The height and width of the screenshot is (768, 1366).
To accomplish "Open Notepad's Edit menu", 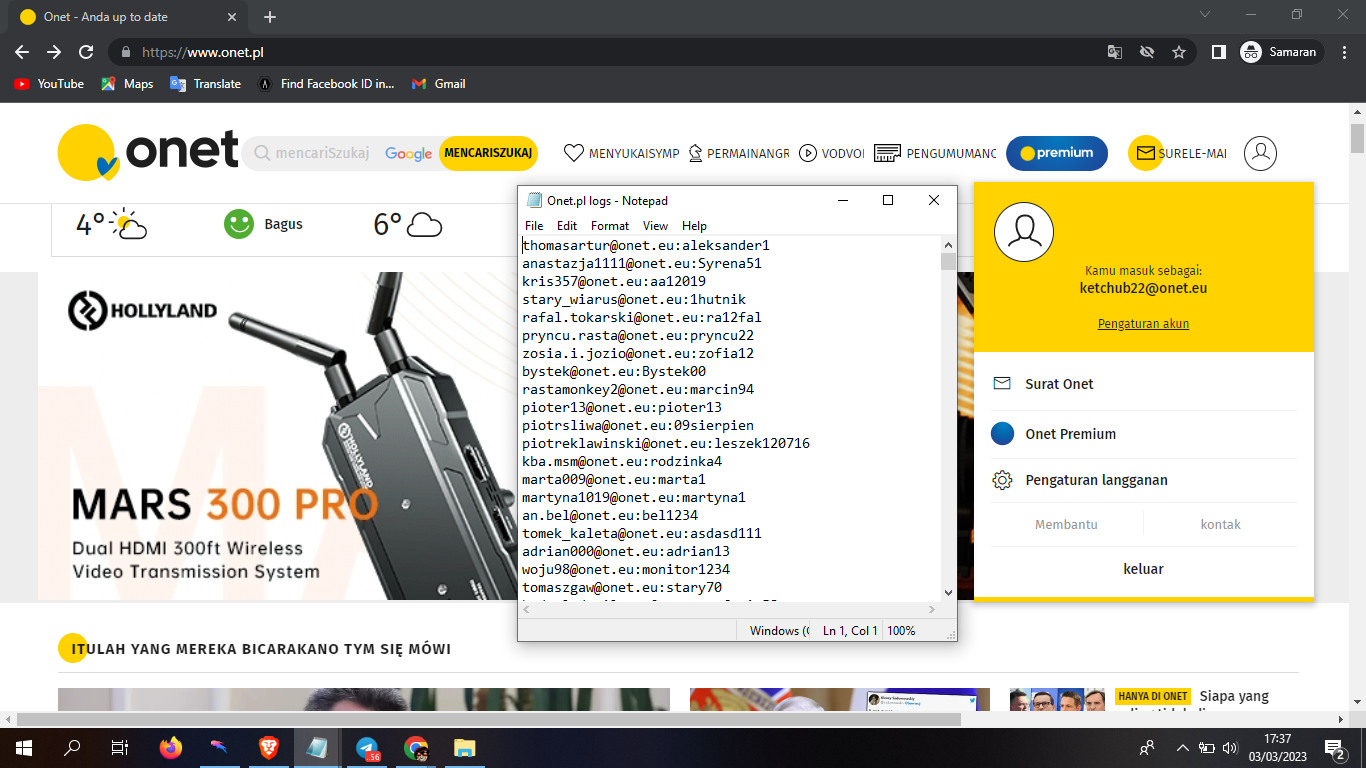I will click(567, 226).
